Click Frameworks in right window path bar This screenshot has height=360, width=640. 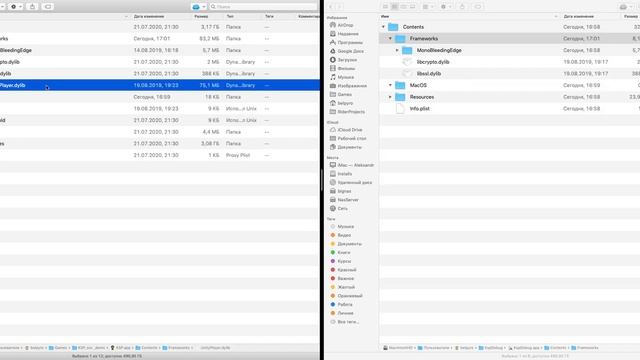[584, 348]
